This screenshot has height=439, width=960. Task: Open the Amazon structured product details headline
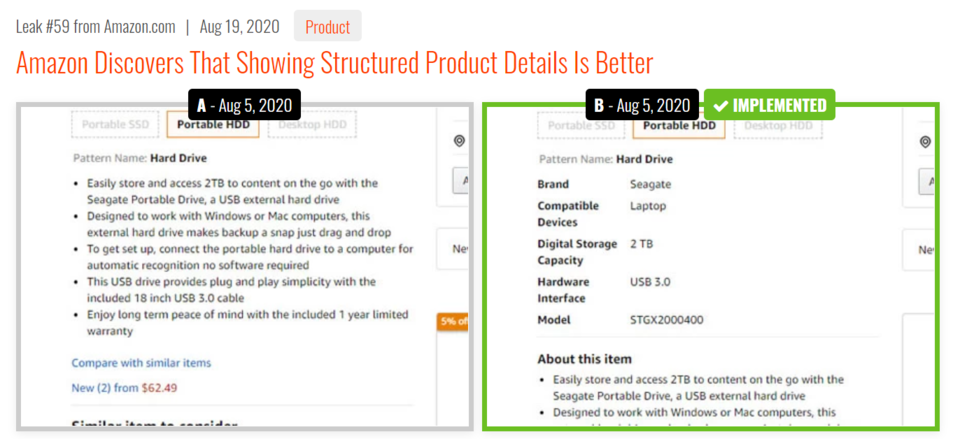pos(334,64)
